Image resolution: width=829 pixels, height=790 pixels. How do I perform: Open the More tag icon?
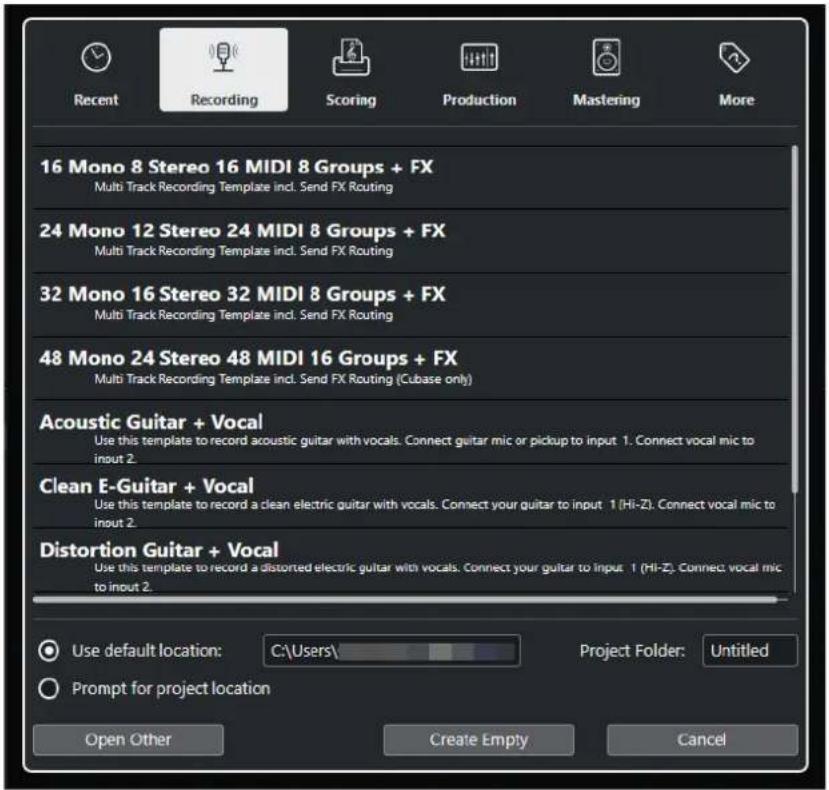734,58
